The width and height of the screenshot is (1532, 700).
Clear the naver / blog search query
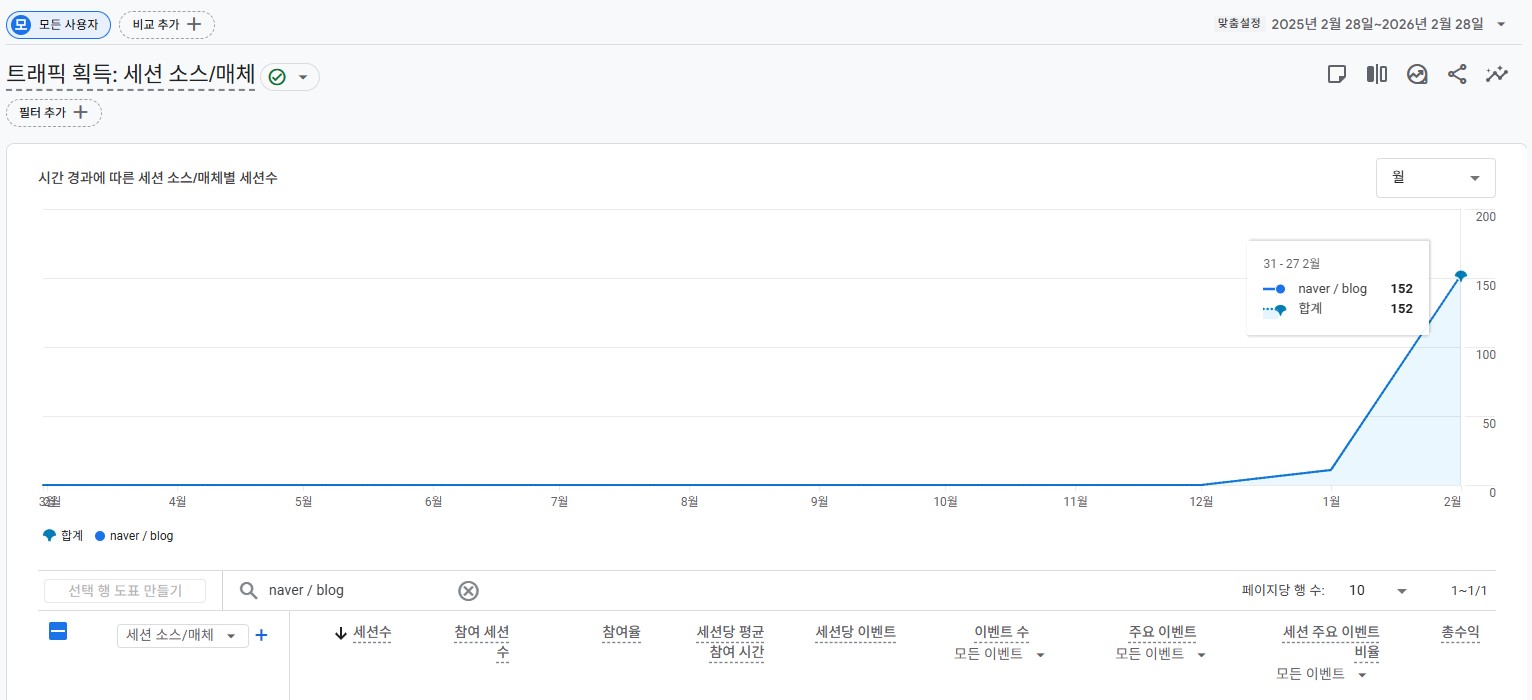[x=468, y=590]
